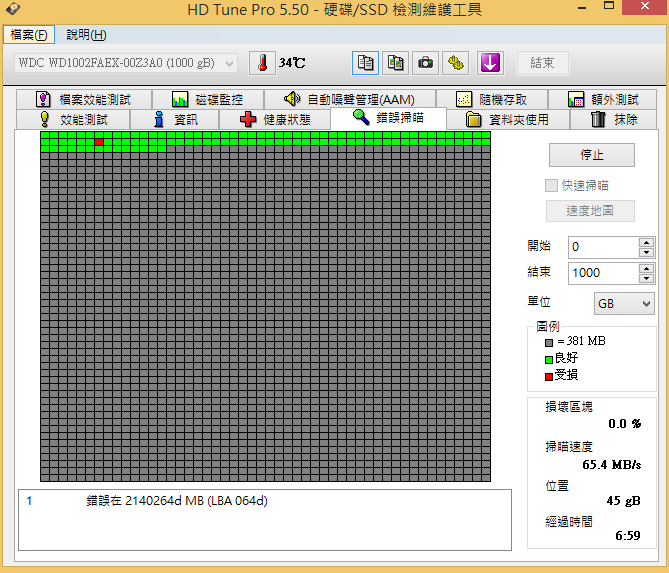Open the 檔案(F) menu
The image size is (669, 573).
[29, 35]
